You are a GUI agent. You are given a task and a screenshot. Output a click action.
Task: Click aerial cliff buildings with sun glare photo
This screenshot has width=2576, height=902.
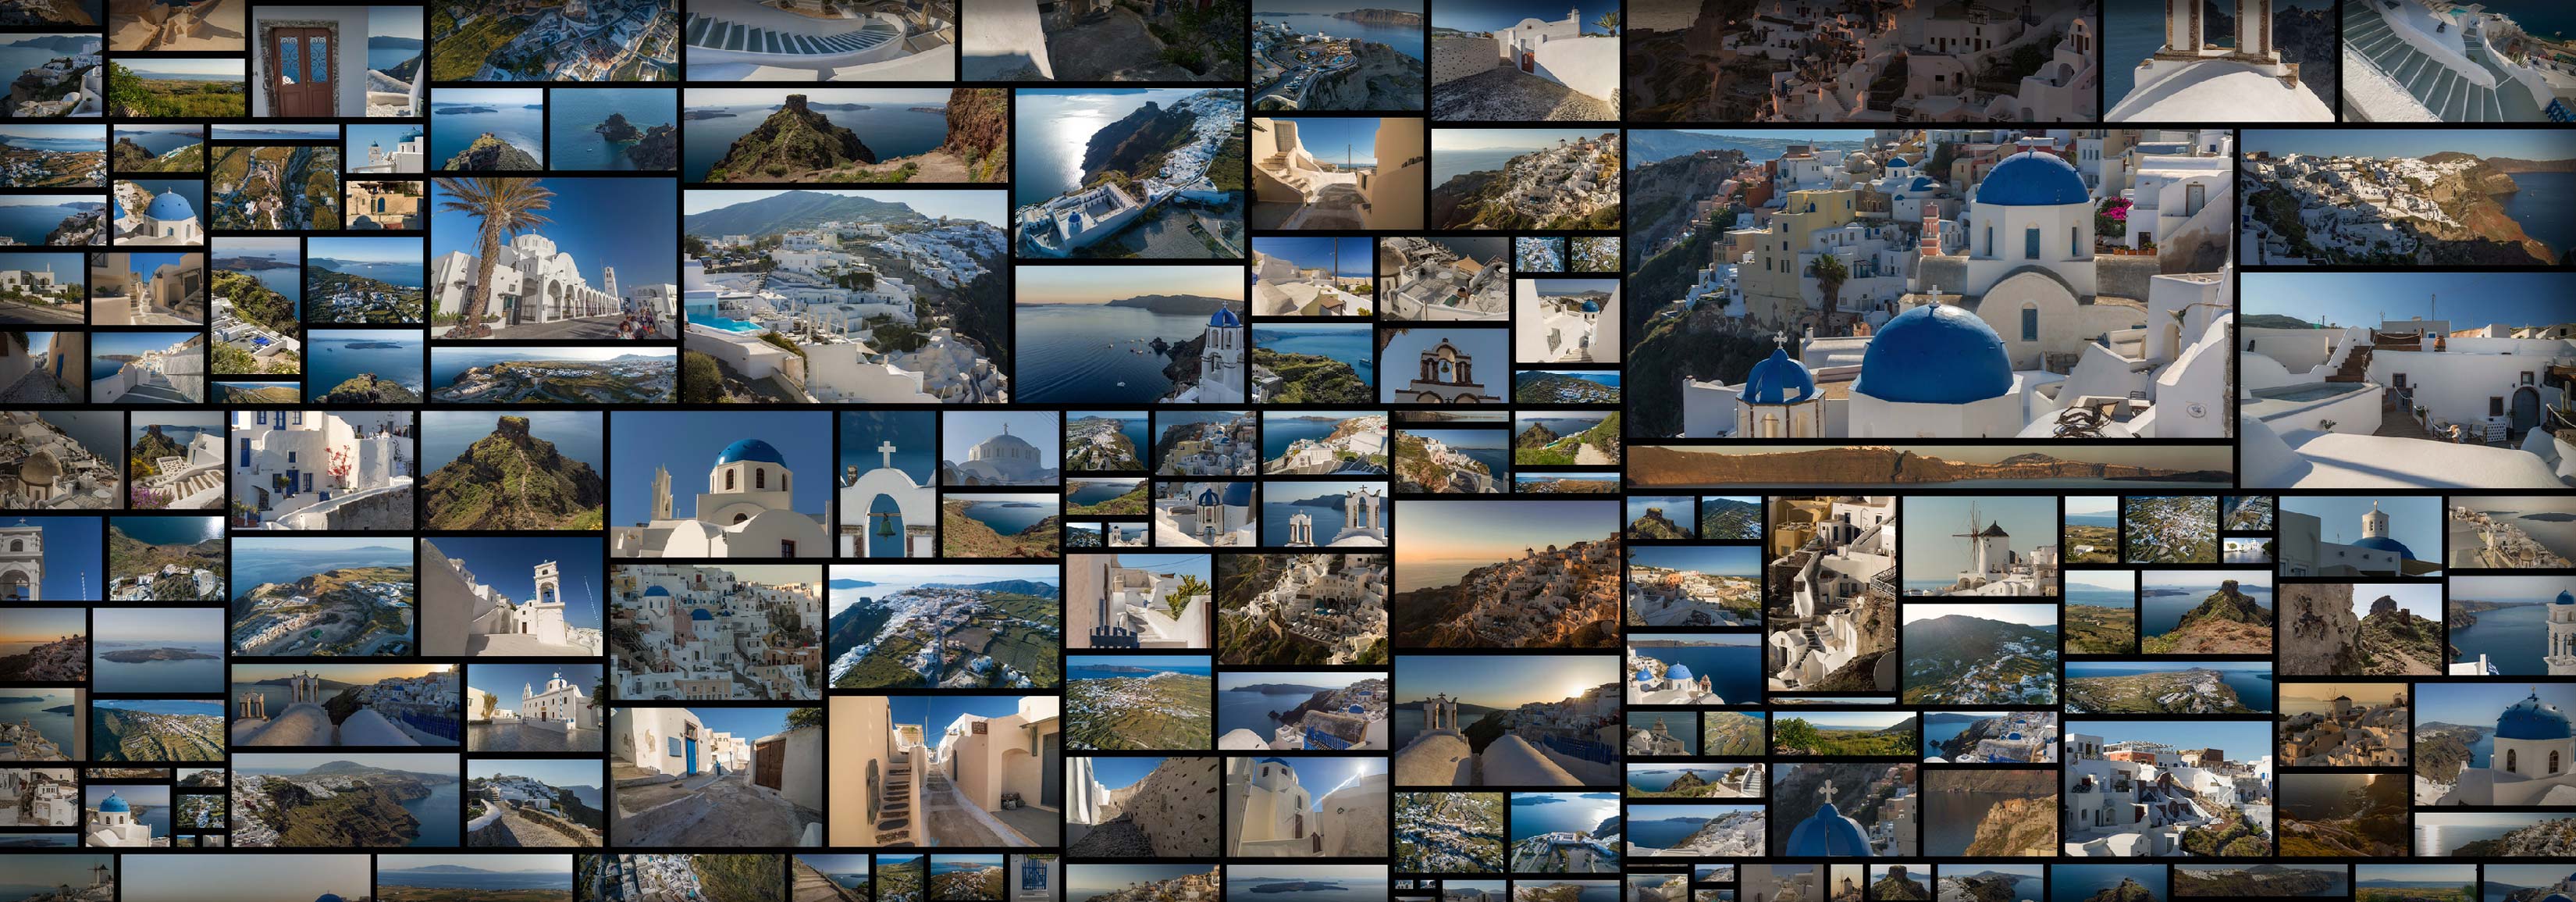point(1129,174)
